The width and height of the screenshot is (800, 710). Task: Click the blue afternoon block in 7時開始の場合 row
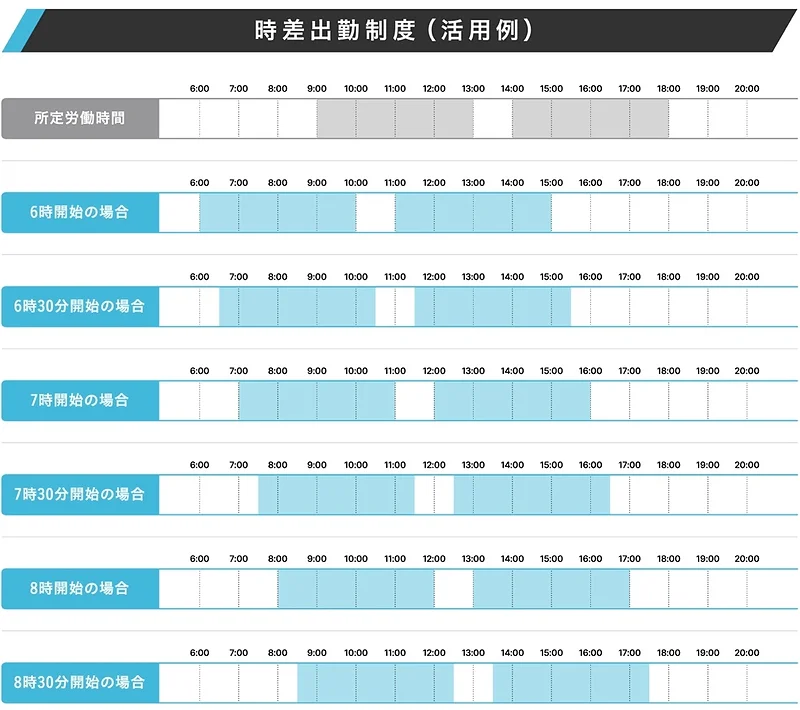pyautogui.click(x=512, y=401)
